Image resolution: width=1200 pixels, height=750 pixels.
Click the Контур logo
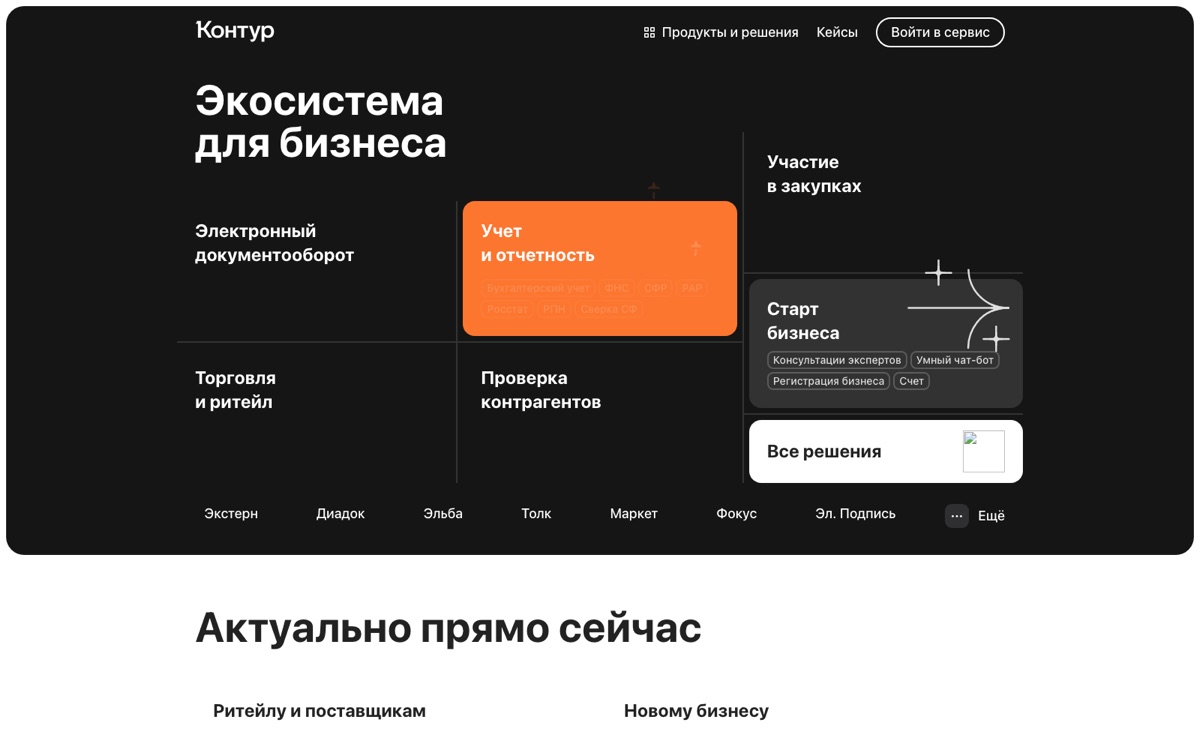point(235,31)
